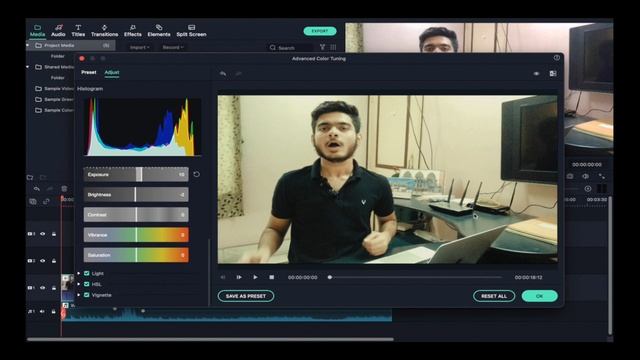Select the Adjust tab
640x360 pixels.
(x=112, y=72)
